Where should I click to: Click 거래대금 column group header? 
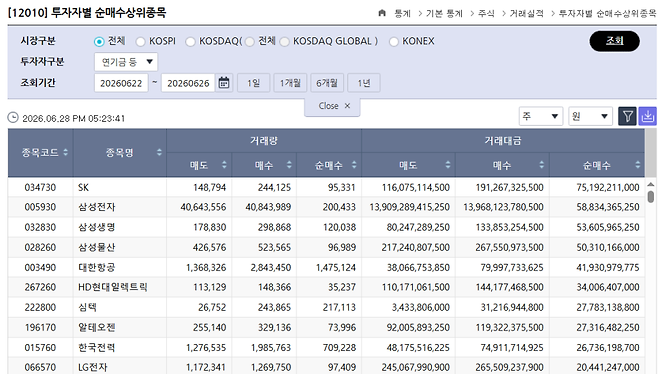point(503,141)
